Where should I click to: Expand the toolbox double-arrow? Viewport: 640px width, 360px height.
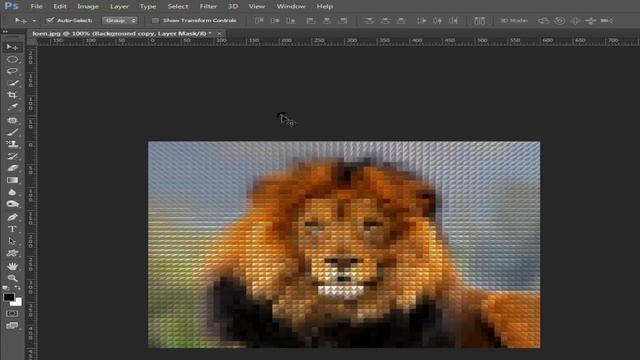coord(5,31)
